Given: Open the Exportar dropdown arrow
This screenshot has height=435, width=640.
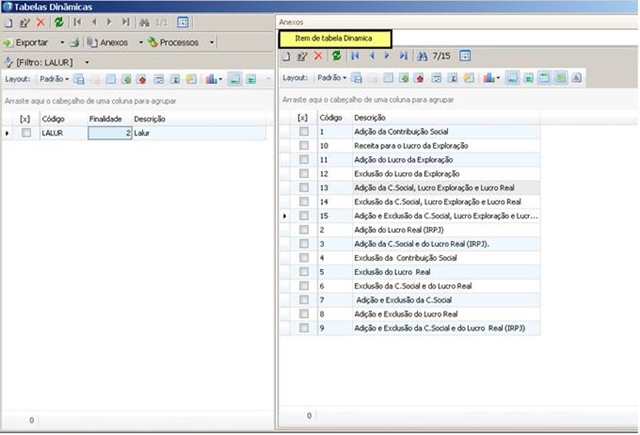Looking at the screenshot, I should tap(62, 42).
